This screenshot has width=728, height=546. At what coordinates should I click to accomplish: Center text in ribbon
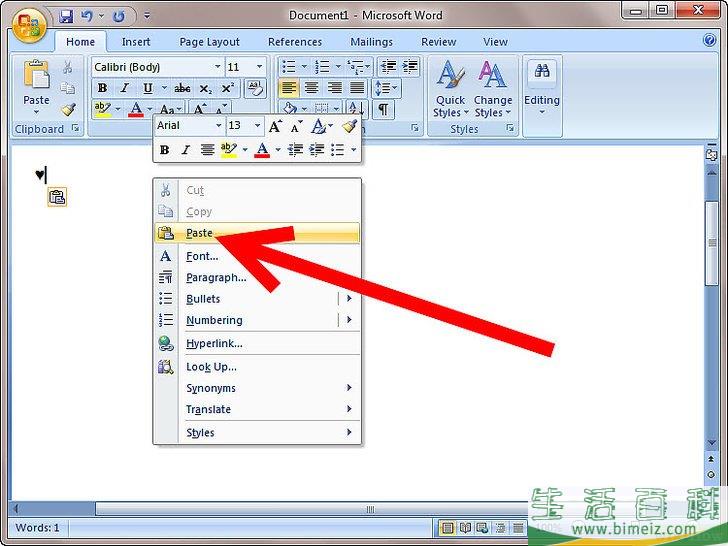pyautogui.click(x=311, y=87)
